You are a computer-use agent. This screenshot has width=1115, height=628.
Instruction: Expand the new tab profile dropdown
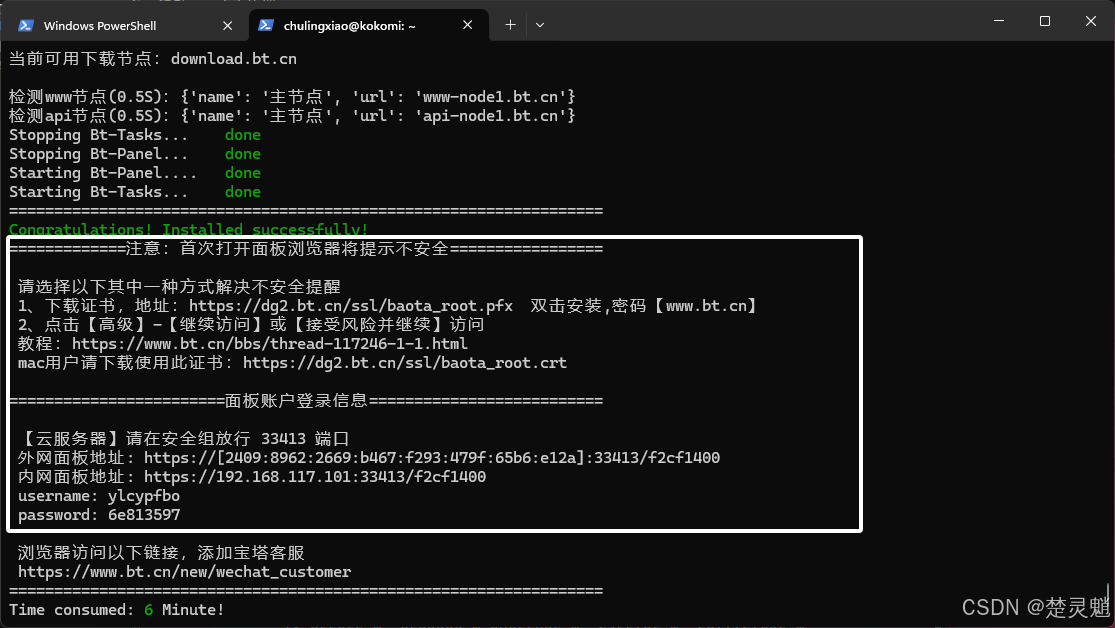[540, 25]
